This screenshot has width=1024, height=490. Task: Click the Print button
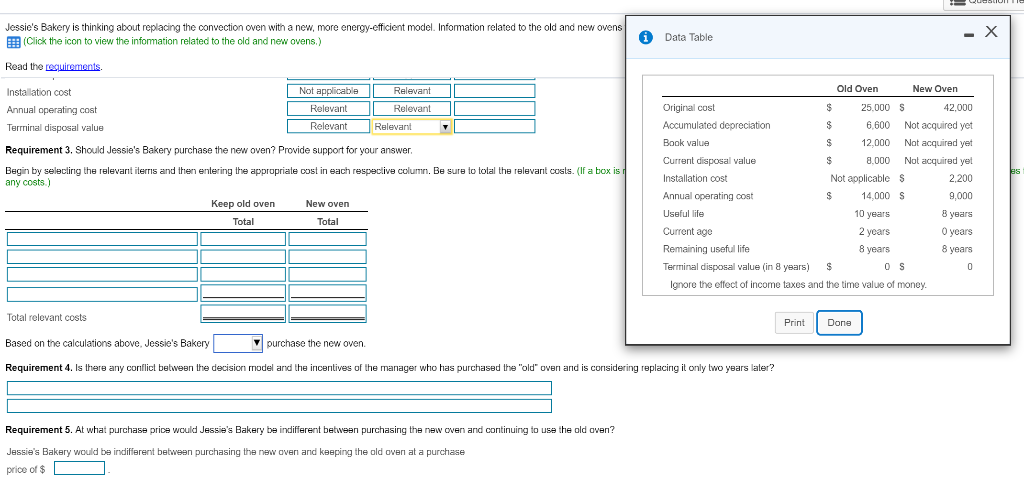(x=794, y=323)
